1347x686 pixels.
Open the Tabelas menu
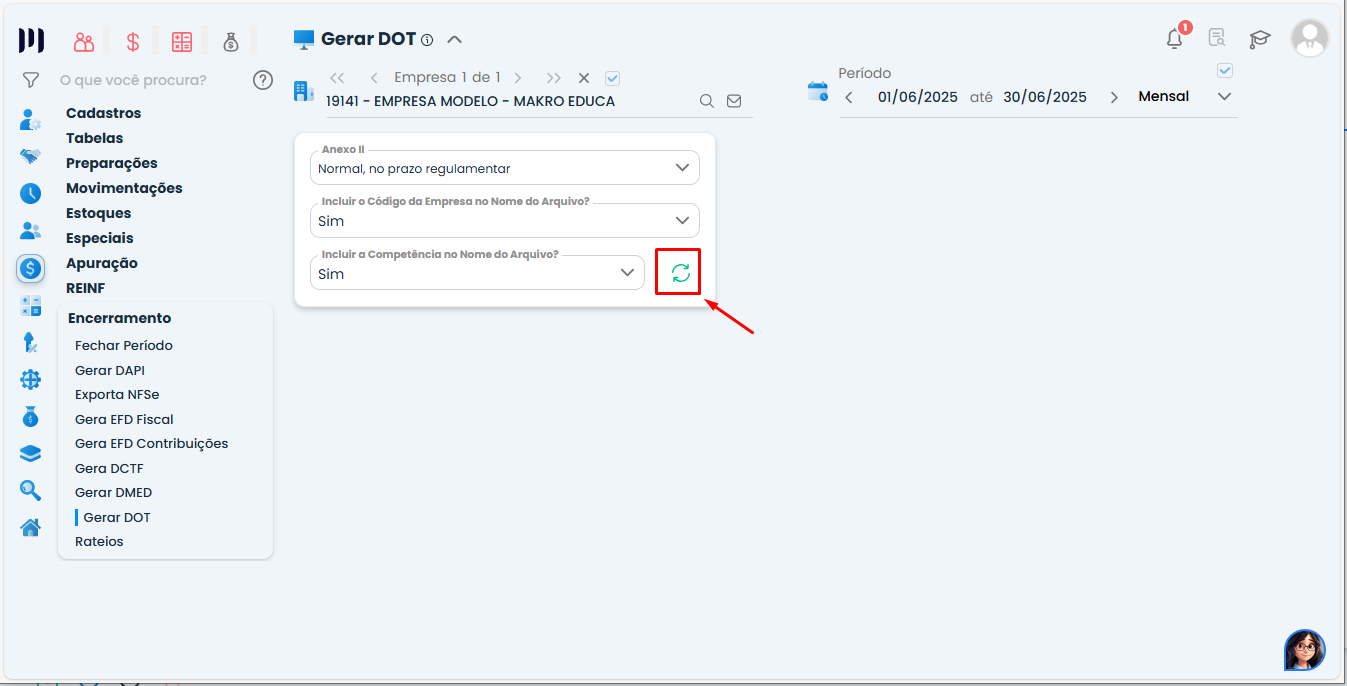click(x=95, y=138)
